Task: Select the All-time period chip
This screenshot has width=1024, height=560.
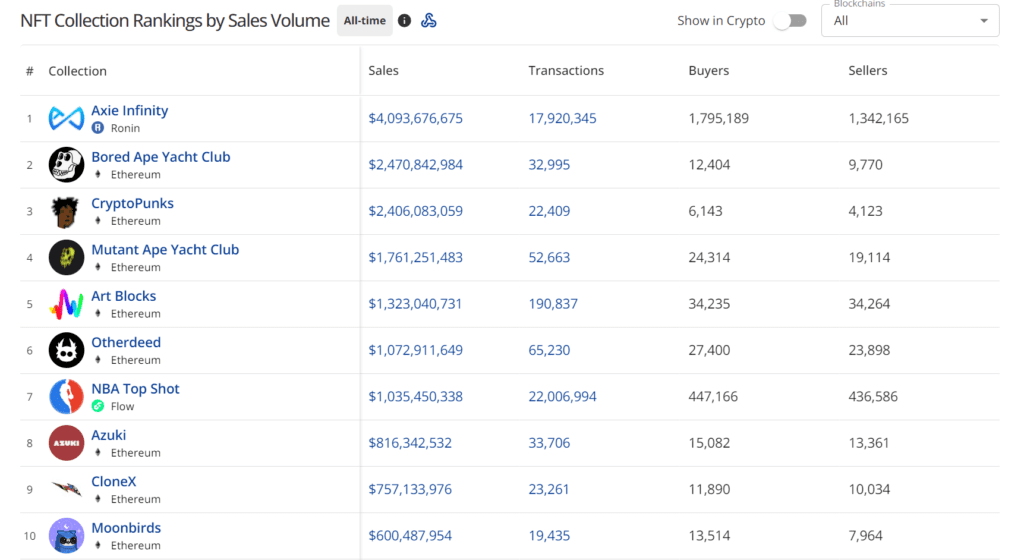Action: pos(364,21)
